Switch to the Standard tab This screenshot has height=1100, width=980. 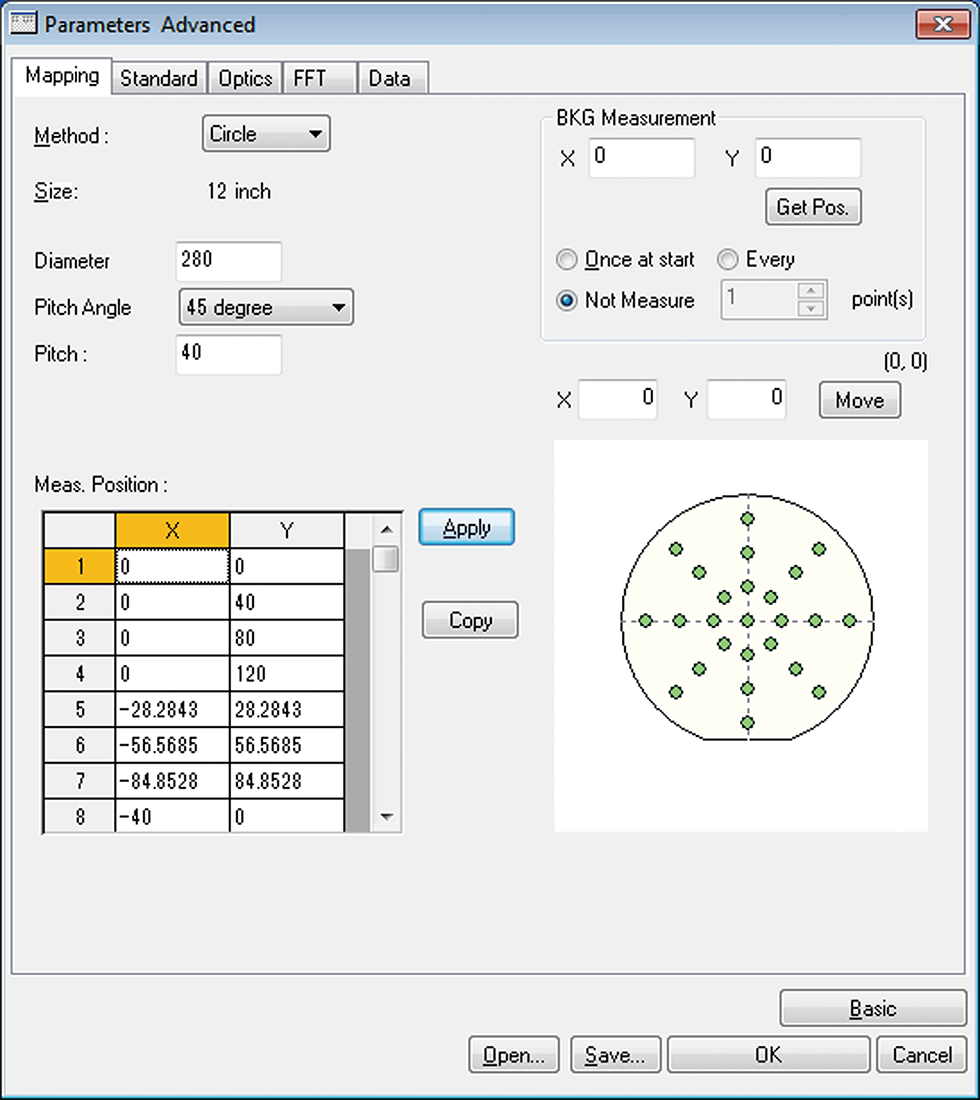[x=158, y=77]
